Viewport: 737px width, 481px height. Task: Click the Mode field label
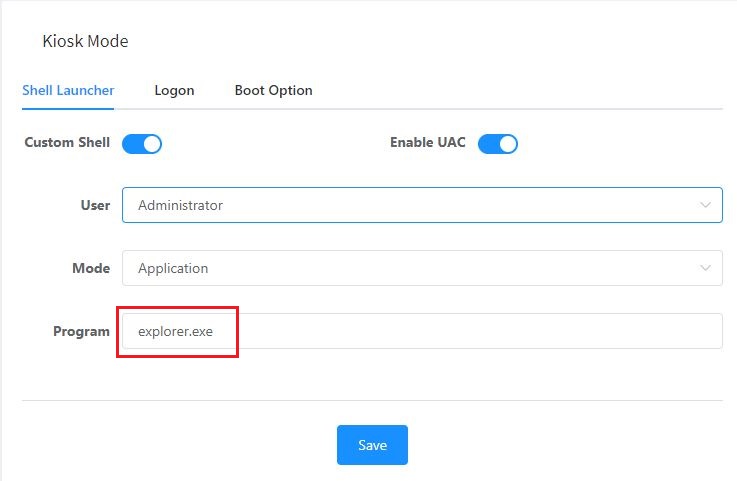[91, 268]
